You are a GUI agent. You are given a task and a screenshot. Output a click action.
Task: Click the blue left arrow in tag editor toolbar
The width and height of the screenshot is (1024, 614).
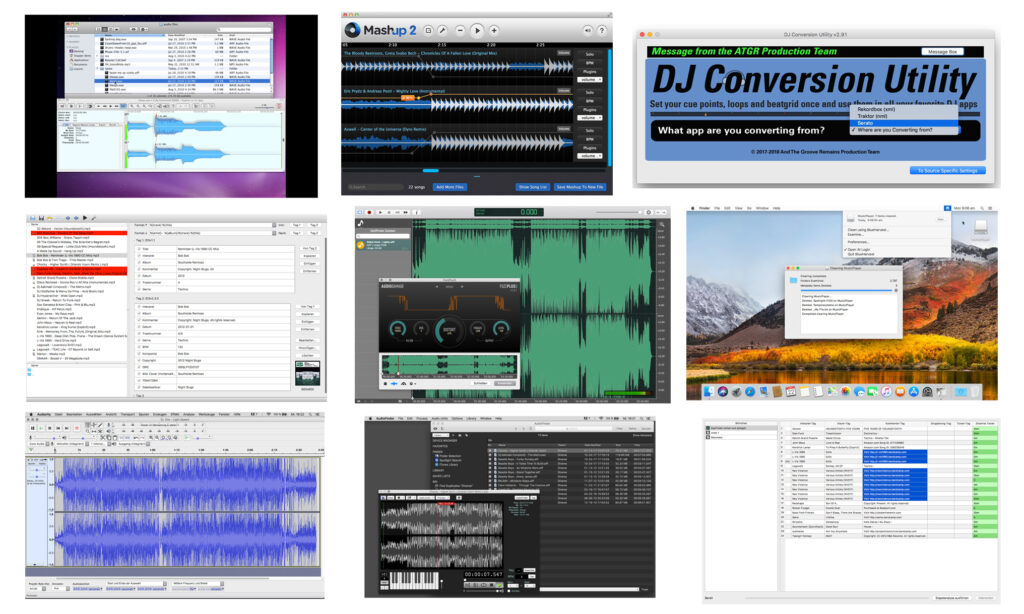point(69,218)
